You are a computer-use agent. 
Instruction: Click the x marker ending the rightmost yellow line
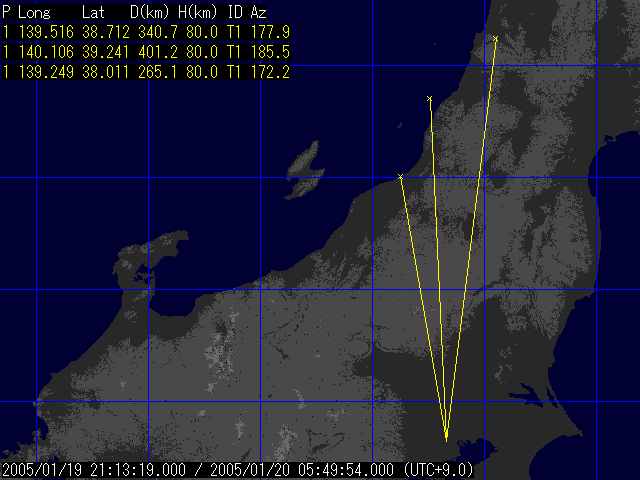(x=496, y=39)
